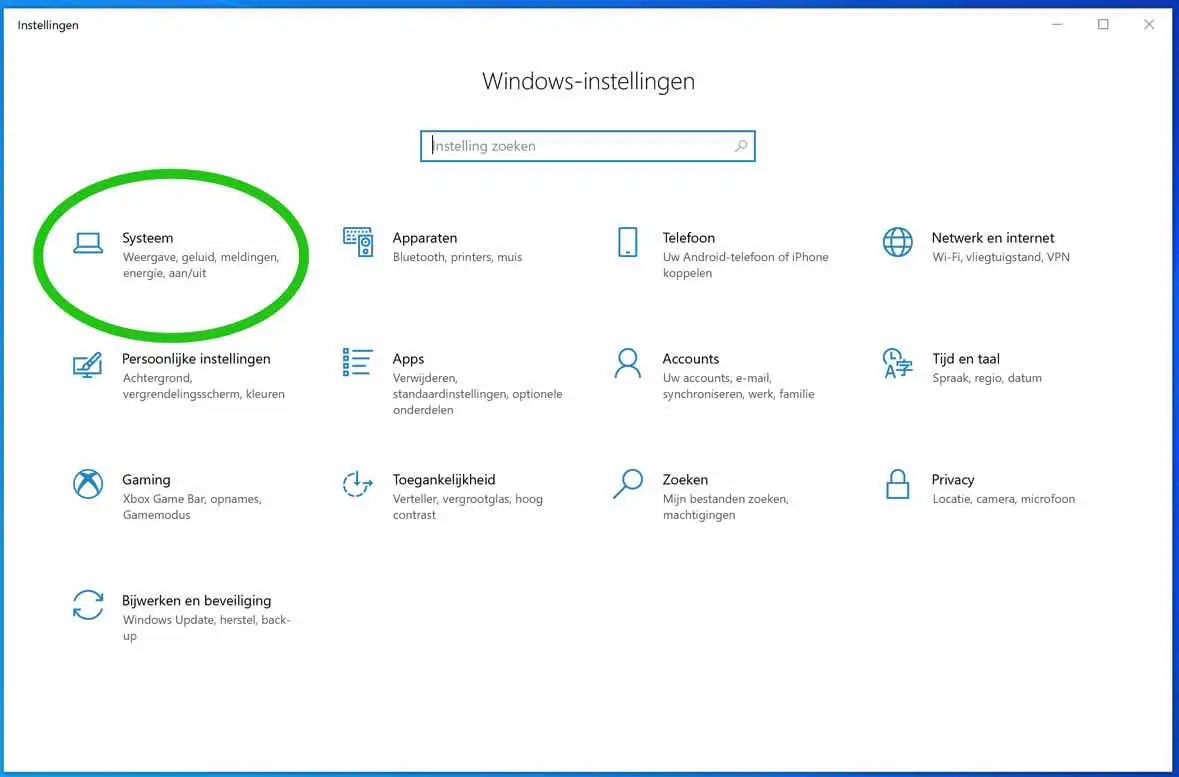Screen dimensions: 1179x777
Task: Open the Accounts category title
Action: [690, 359]
